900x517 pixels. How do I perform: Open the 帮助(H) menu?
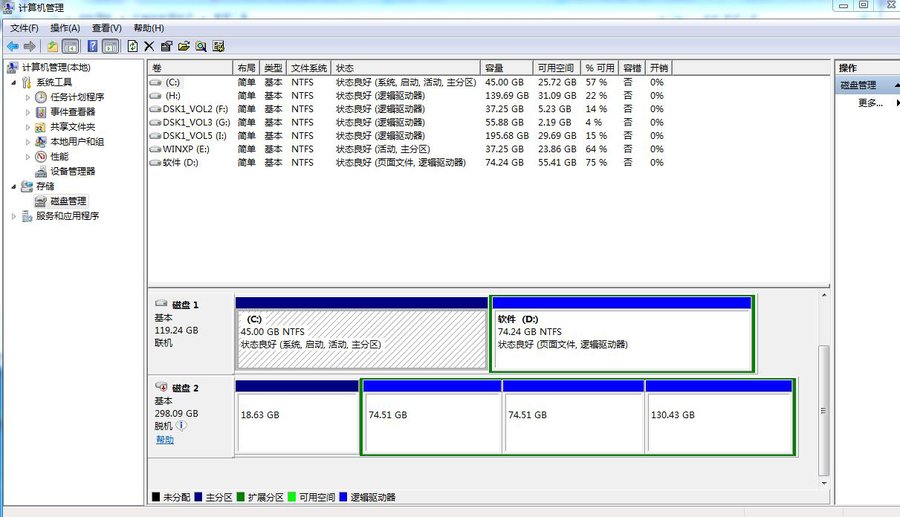(x=149, y=28)
